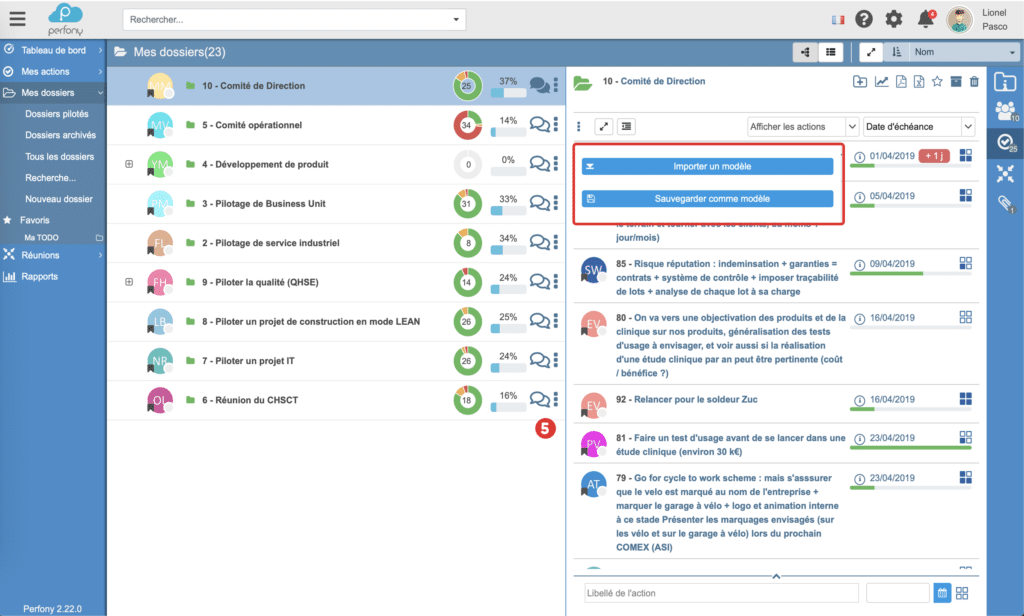The width and height of the screenshot is (1024, 616).
Task: Open the notifications bell icon
Action: (x=925, y=19)
